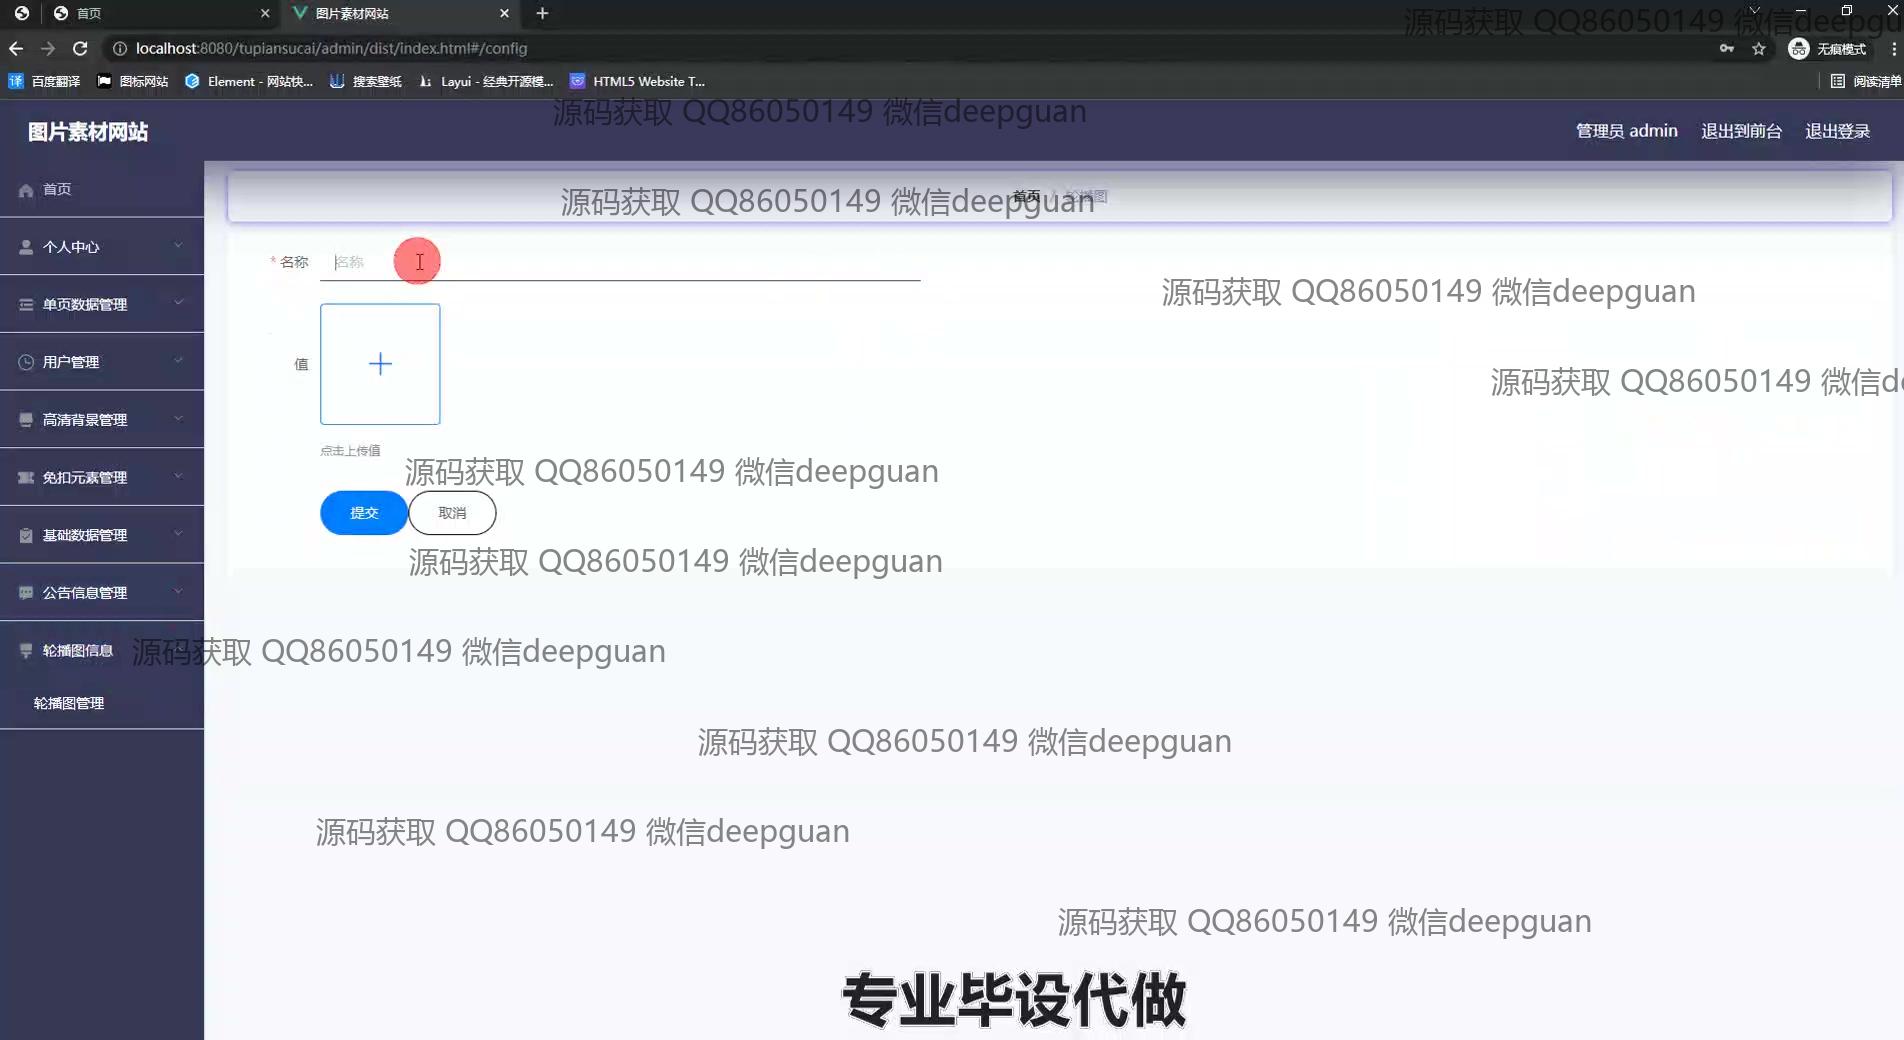Image resolution: width=1904 pixels, height=1040 pixels.
Task: Open the 搜索壁纸 bookmark
Action: [366, 81]
